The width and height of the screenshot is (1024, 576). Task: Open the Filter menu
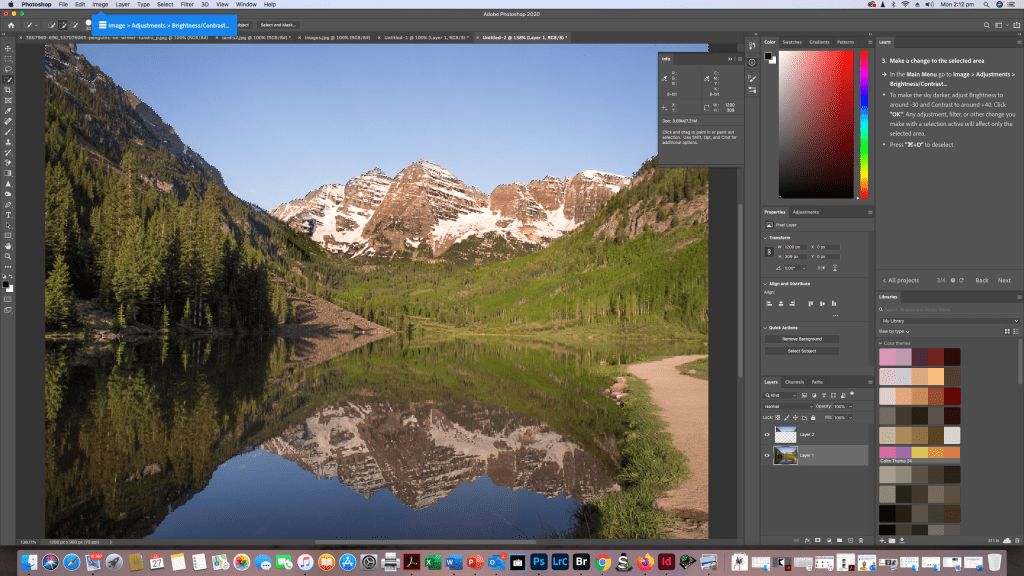pos(187,5)
